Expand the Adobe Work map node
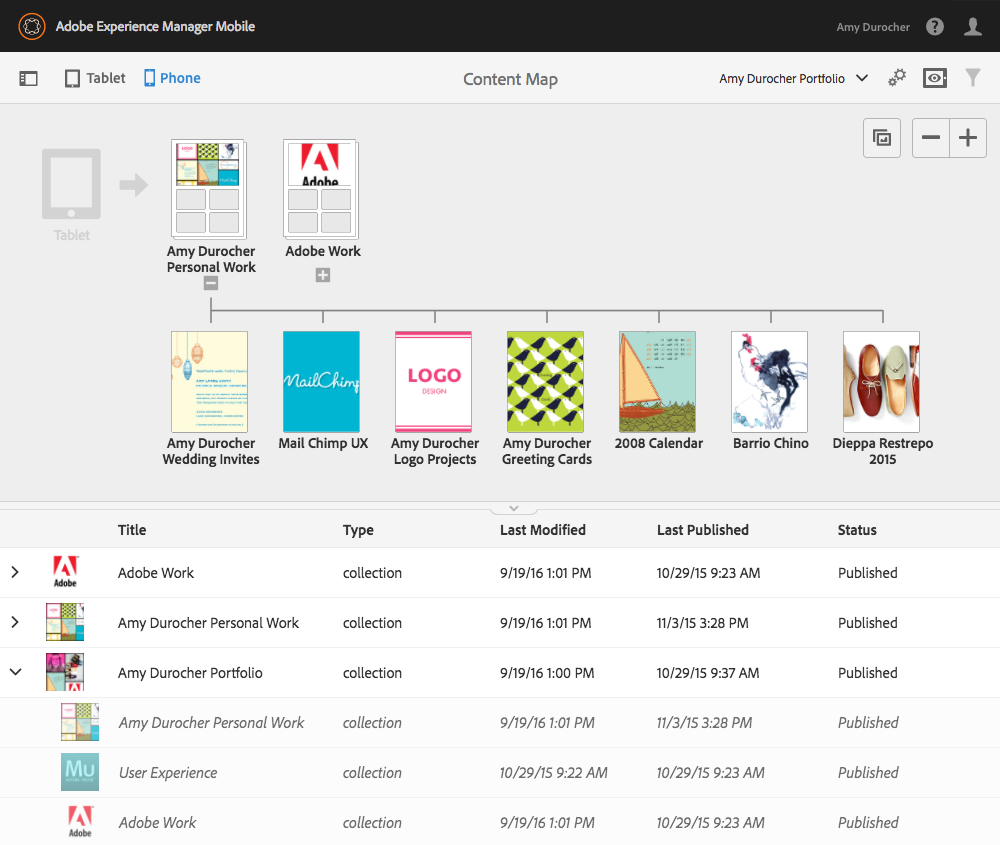 (323, 275)
